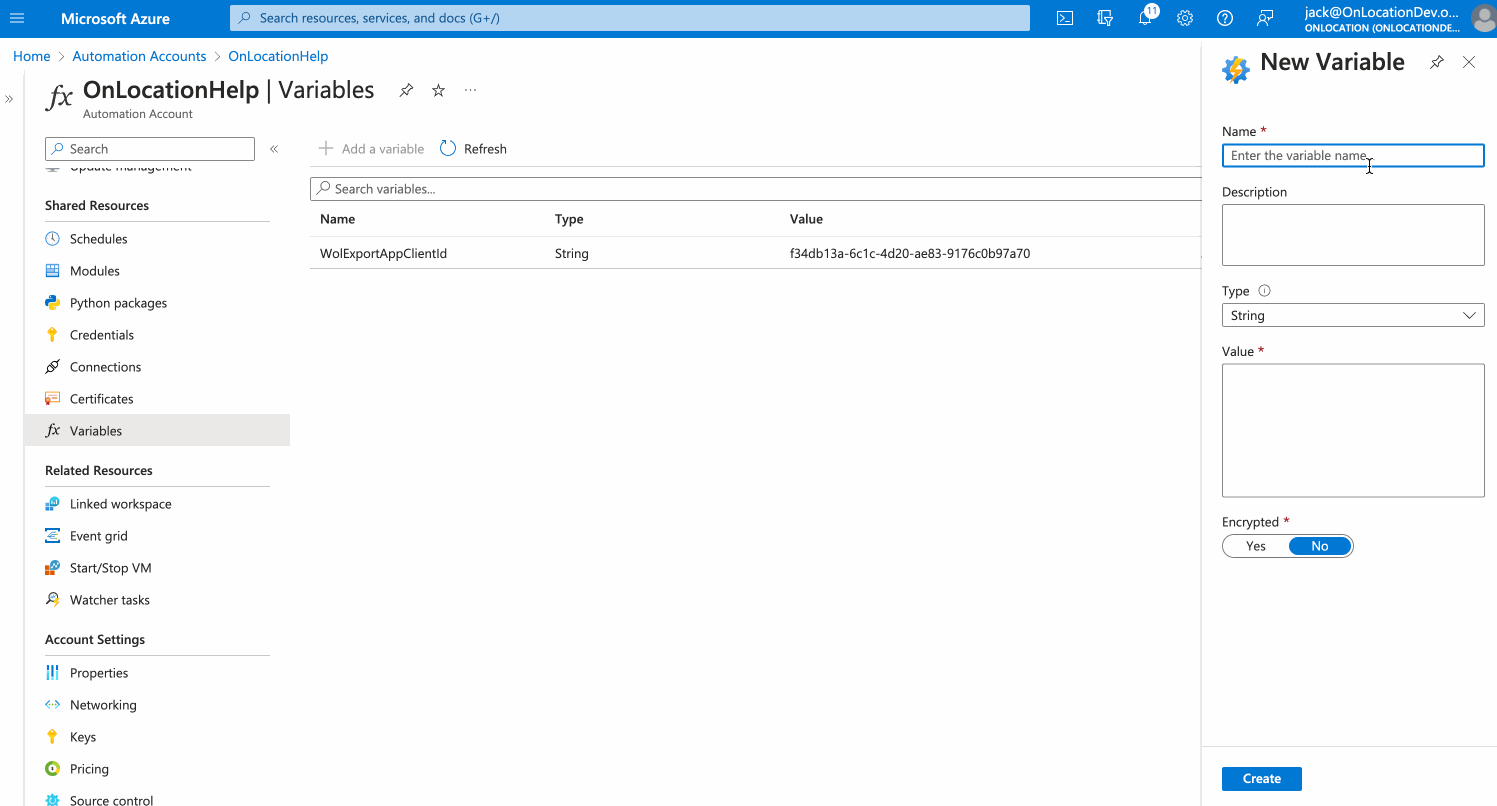Click the Refresh icon in toolbar
This screenshot has height=806, width=1497.
pos(449,149)
